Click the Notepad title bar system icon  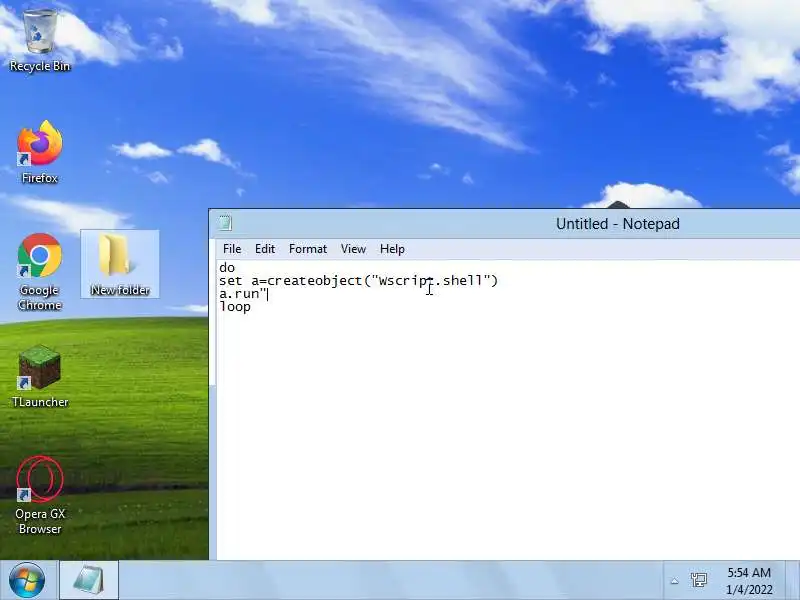(225, 223)
